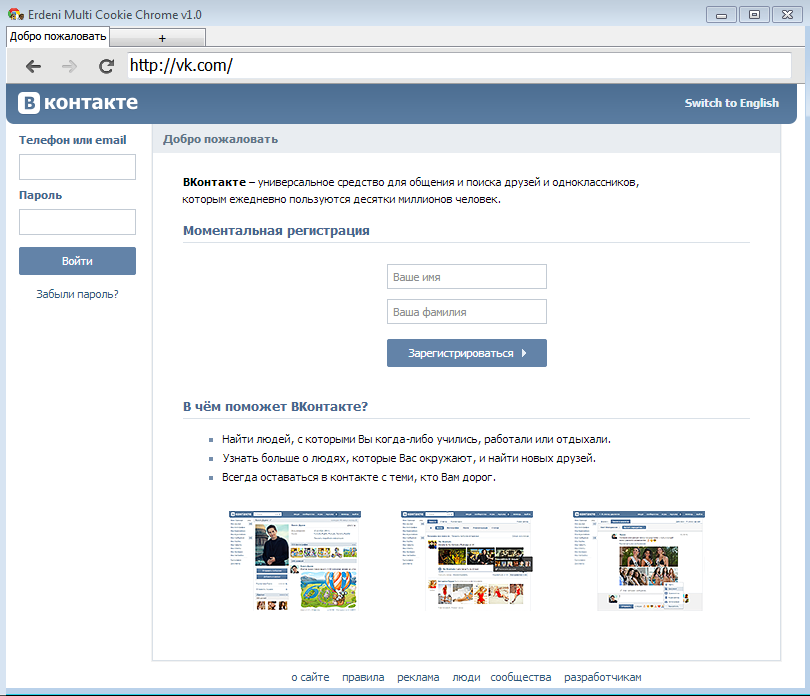Click the Ваше имя input field
Viewport: 810px width, 696px height.
click(x=466, y=277)
